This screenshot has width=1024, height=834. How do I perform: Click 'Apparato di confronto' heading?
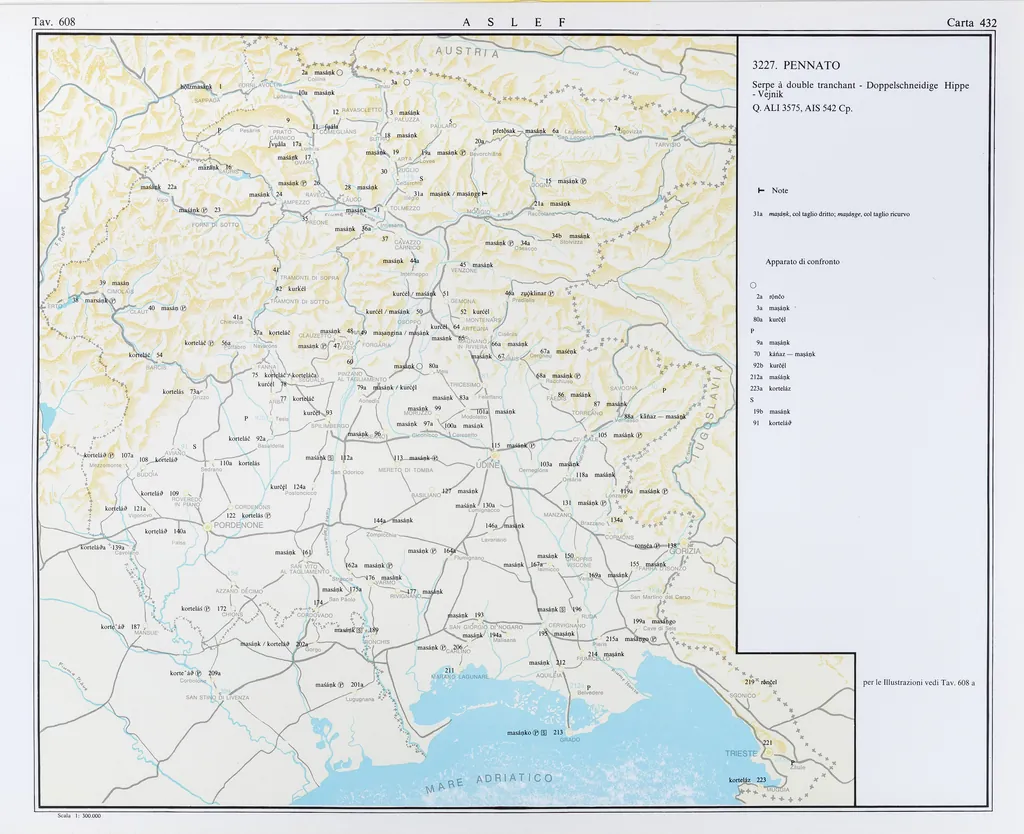(x=802, y=261)
